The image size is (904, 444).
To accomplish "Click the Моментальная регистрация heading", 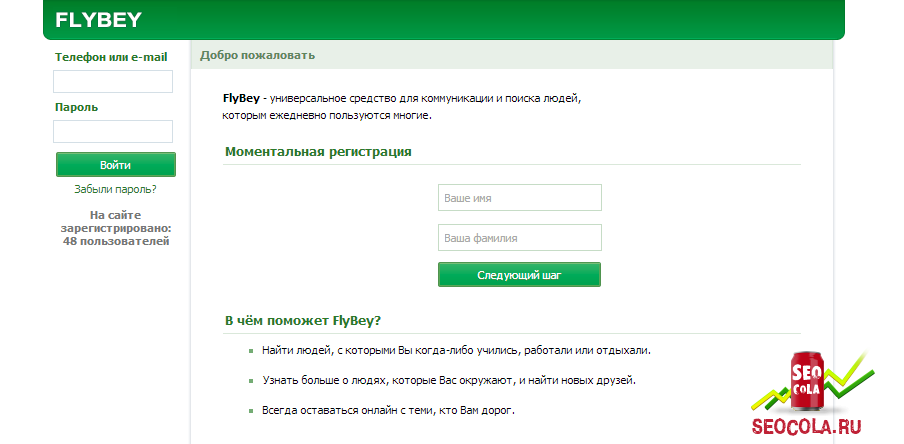I will pyautogui.click(x=318, y=152).
